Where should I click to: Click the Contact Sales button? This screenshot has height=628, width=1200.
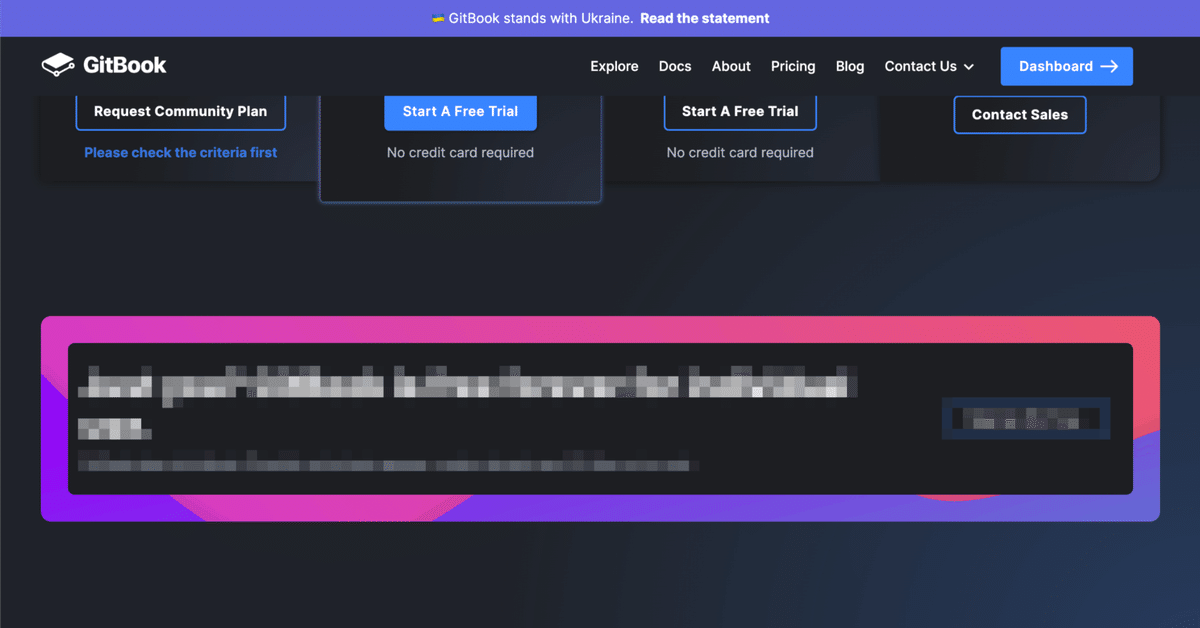[x=1020, y=115]
